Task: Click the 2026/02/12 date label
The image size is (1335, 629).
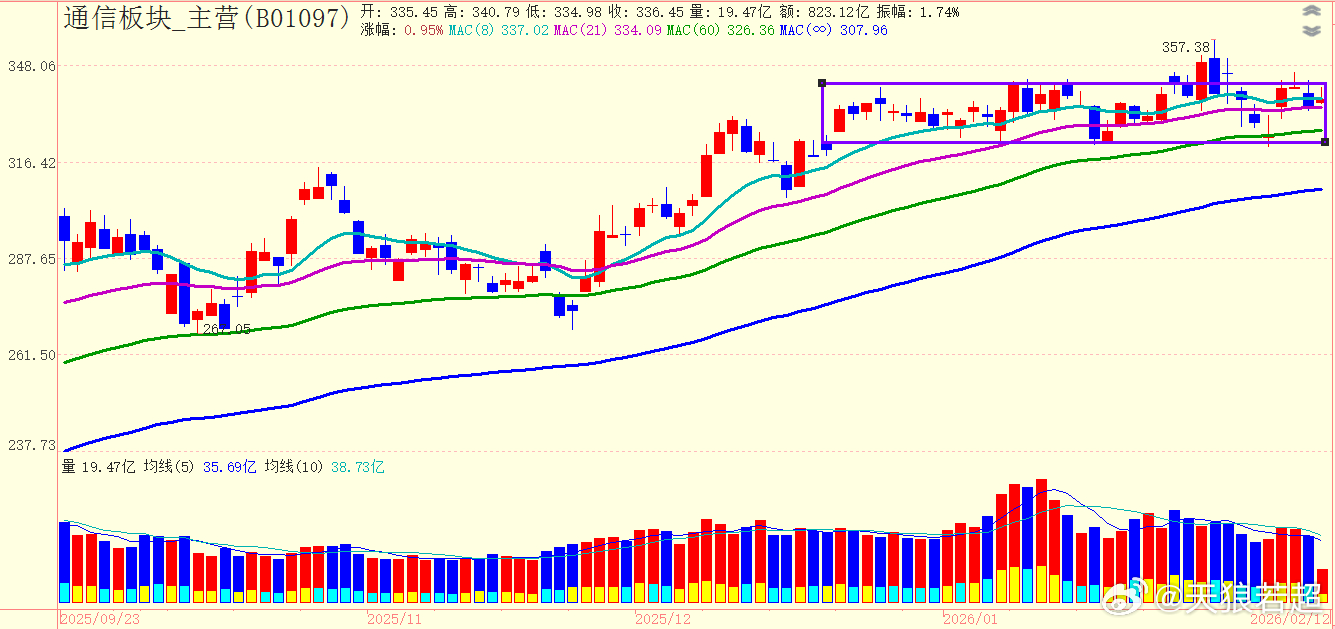Action: click(x=1290, y=619)
